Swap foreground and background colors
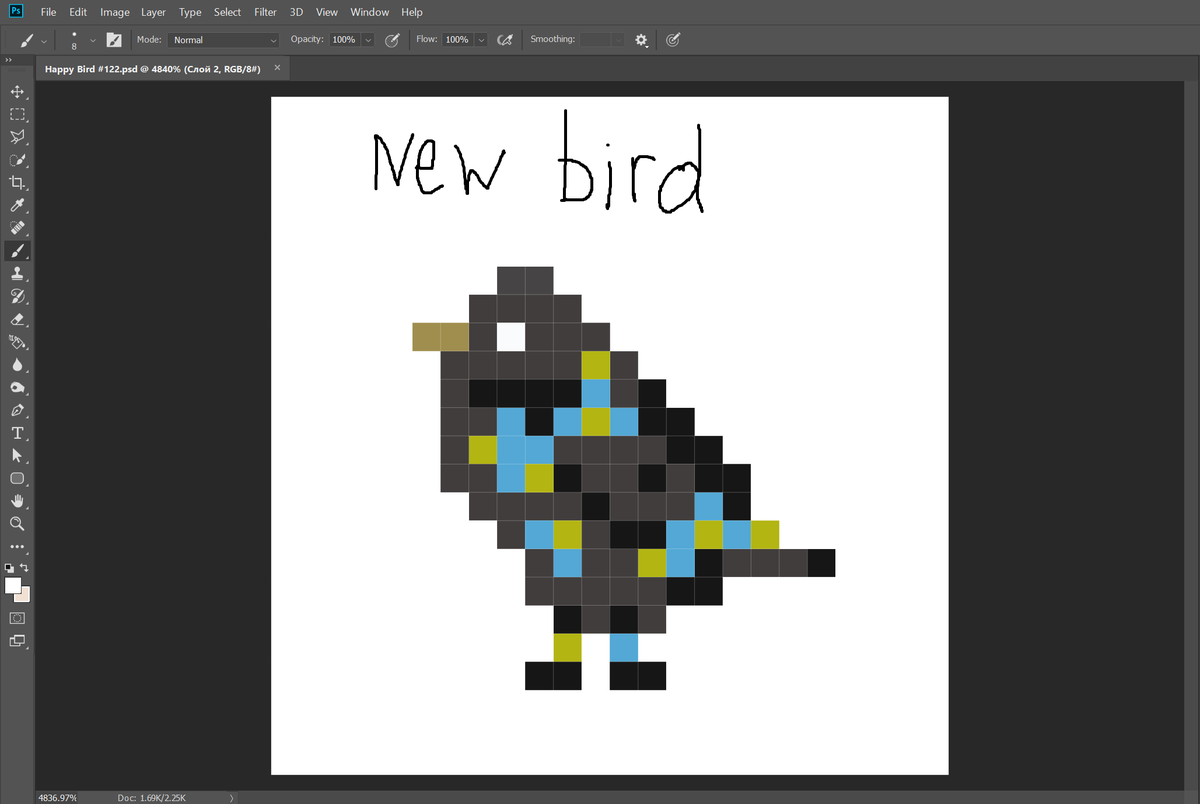The image size is (1200, 804). pyautogui.click(x=25, y=568)
